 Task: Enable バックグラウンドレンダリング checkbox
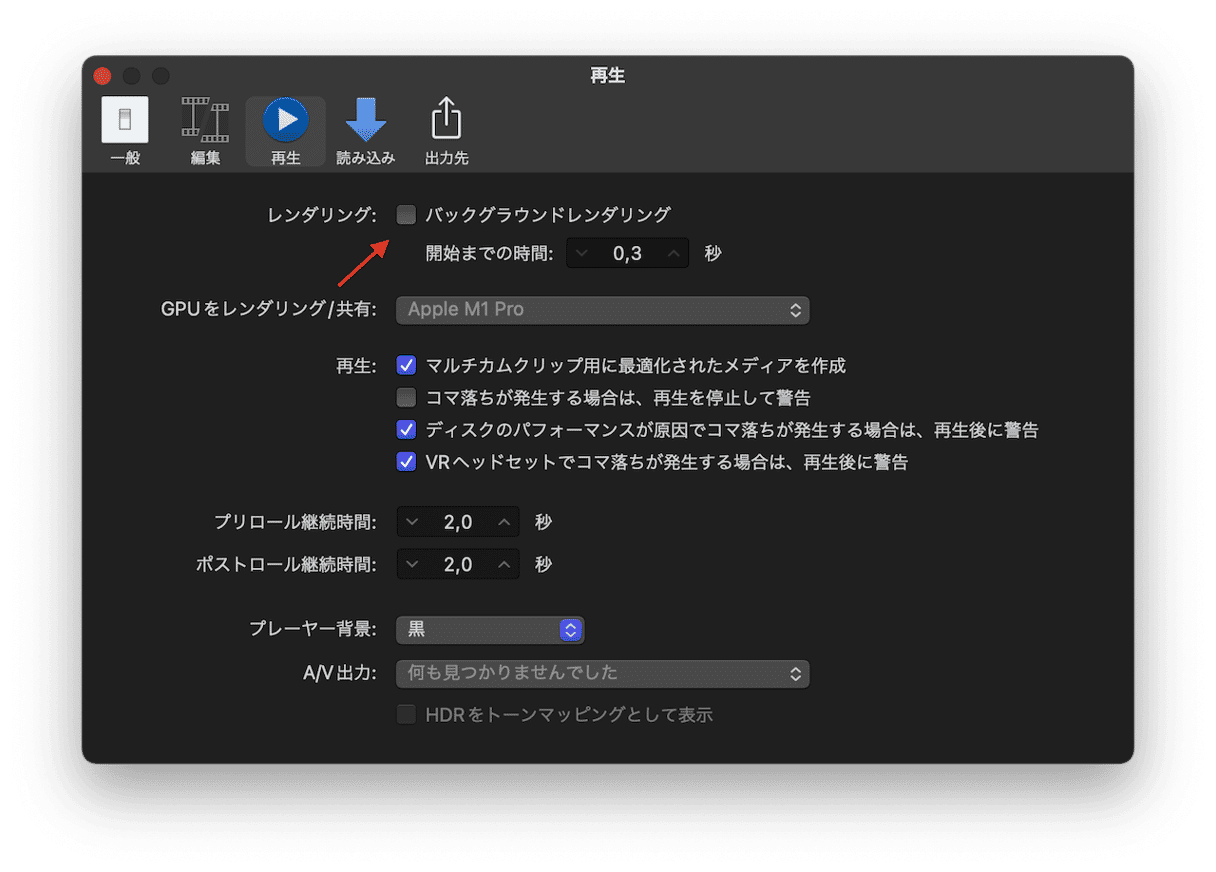(406, 214)
